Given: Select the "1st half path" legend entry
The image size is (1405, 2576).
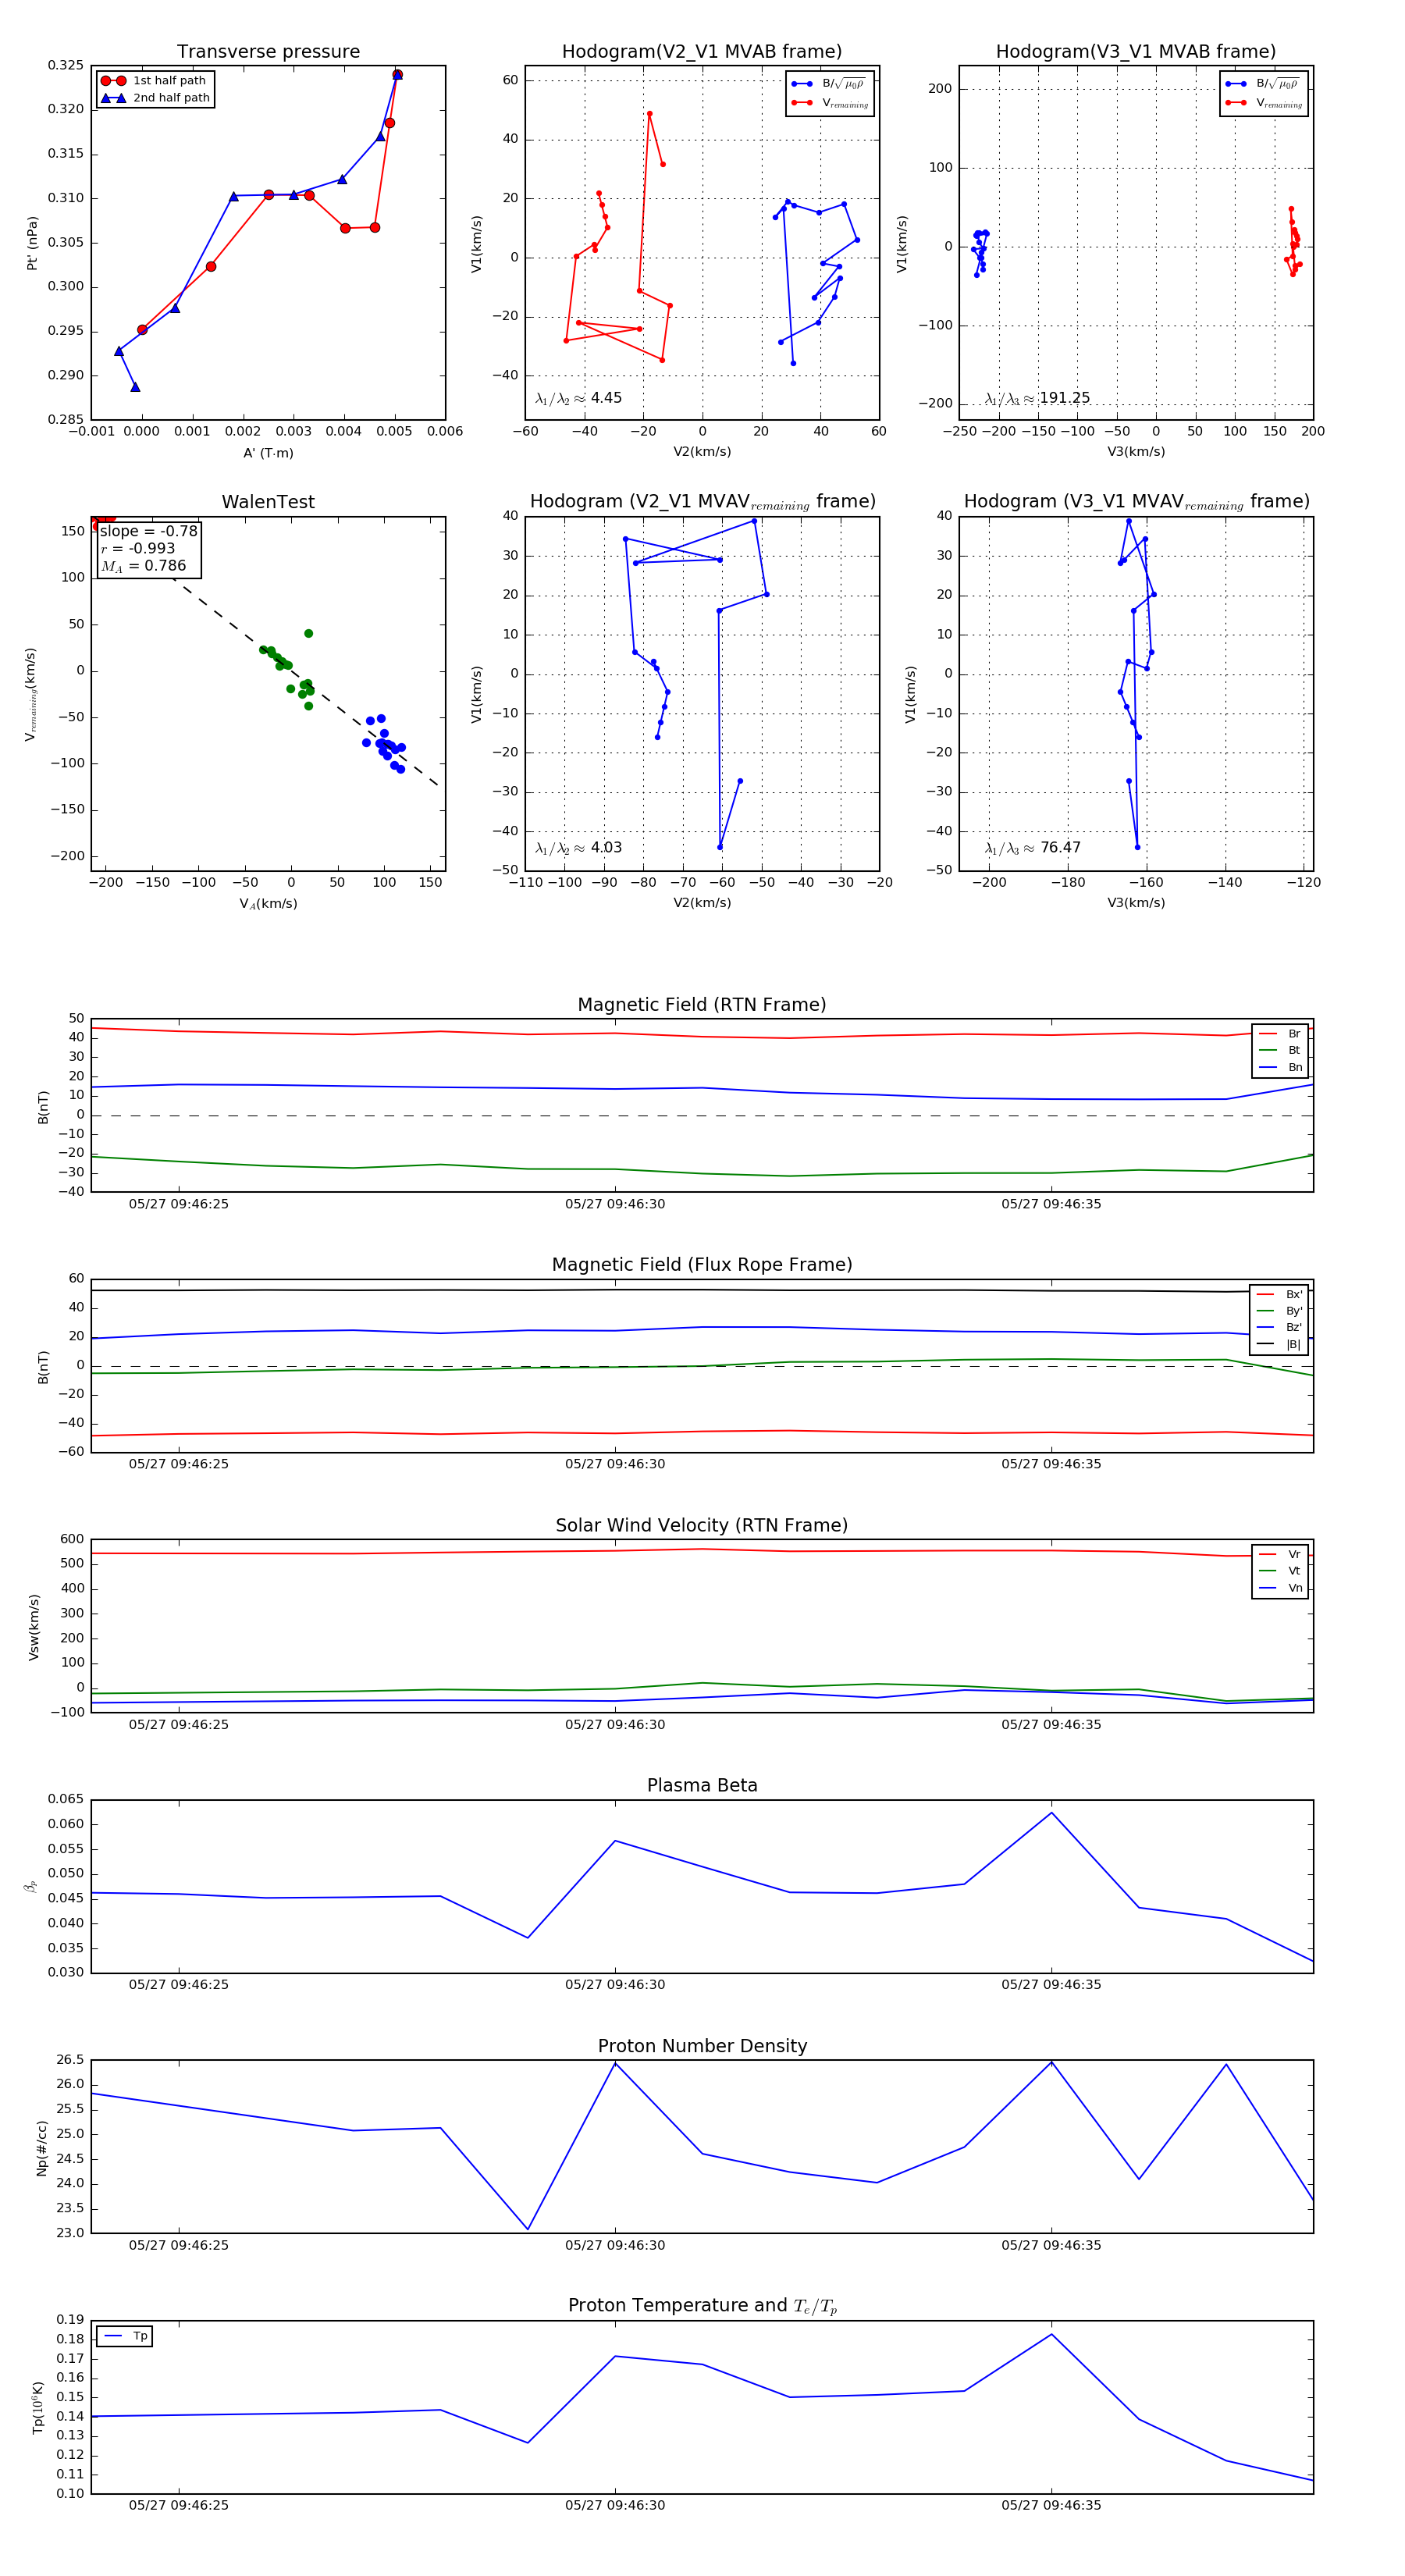Looking at the screenshot, I should point(155,81).
